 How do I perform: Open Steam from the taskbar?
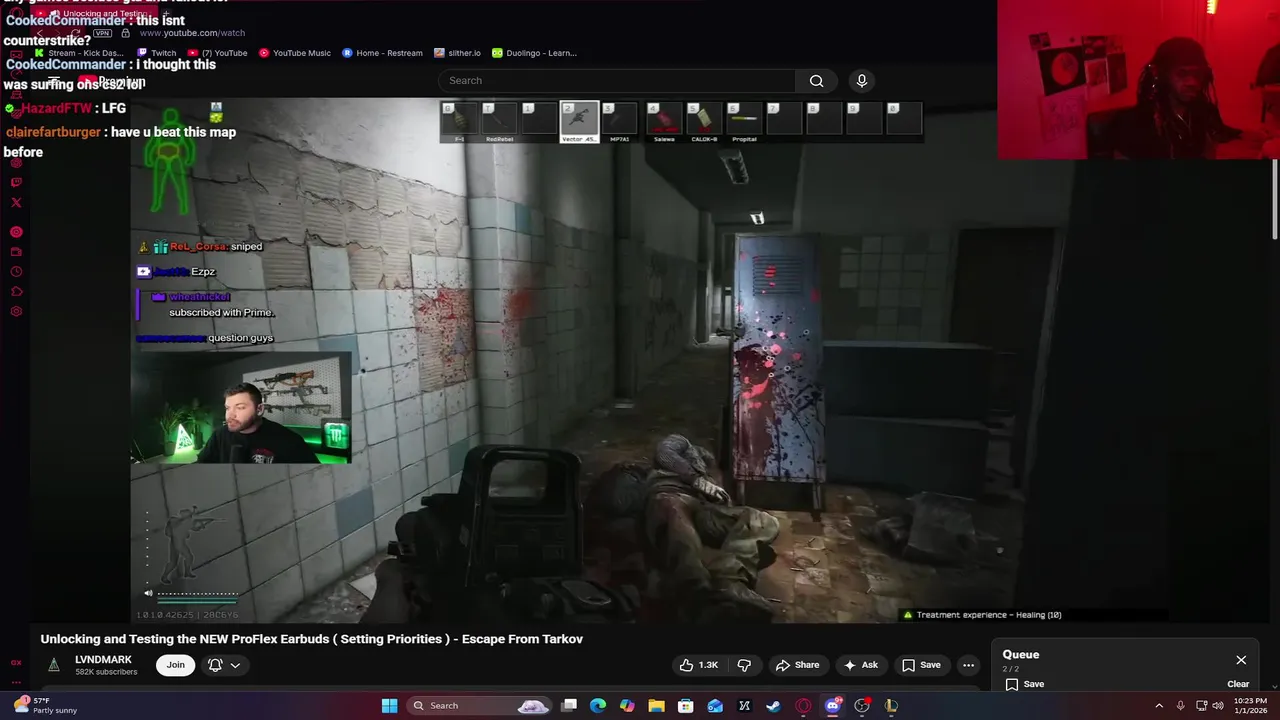click(773, 706)
